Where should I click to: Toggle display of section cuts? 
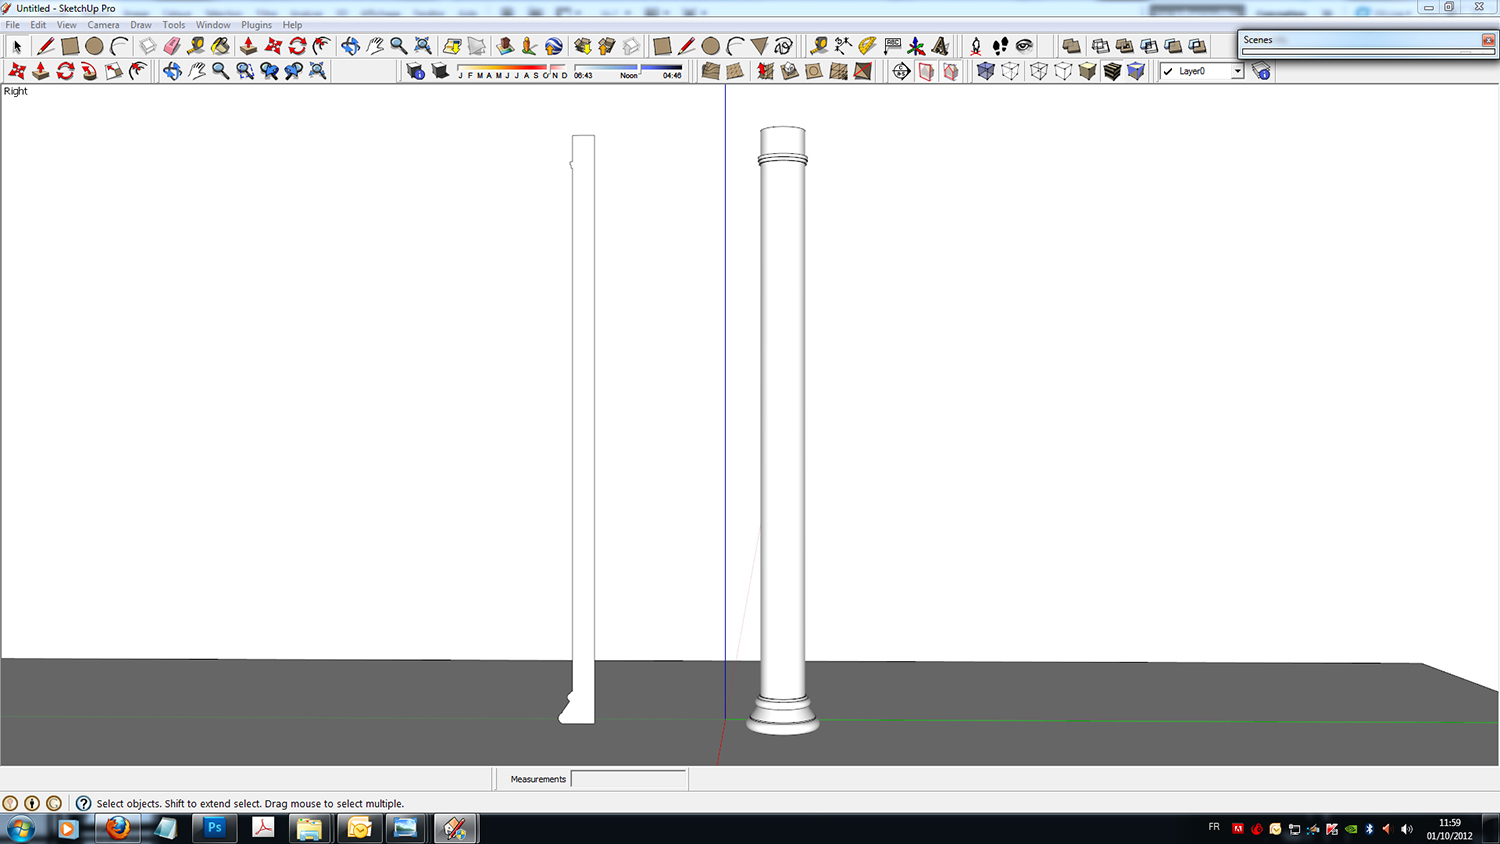click(950, 71)
